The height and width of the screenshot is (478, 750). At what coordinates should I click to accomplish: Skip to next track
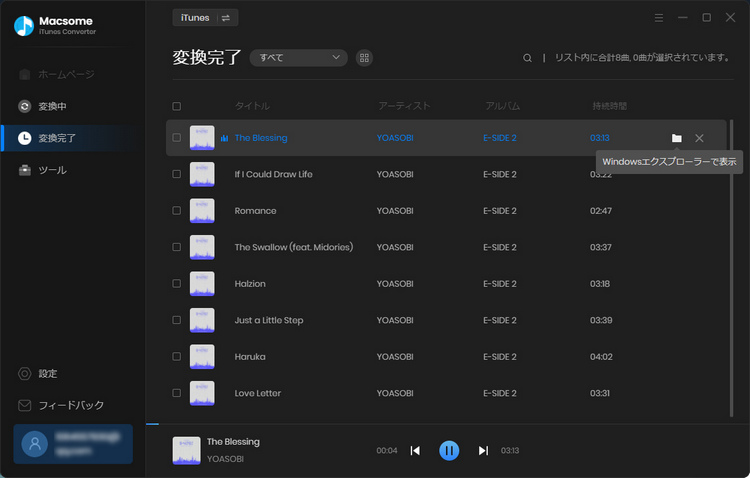tap(483, 451)
